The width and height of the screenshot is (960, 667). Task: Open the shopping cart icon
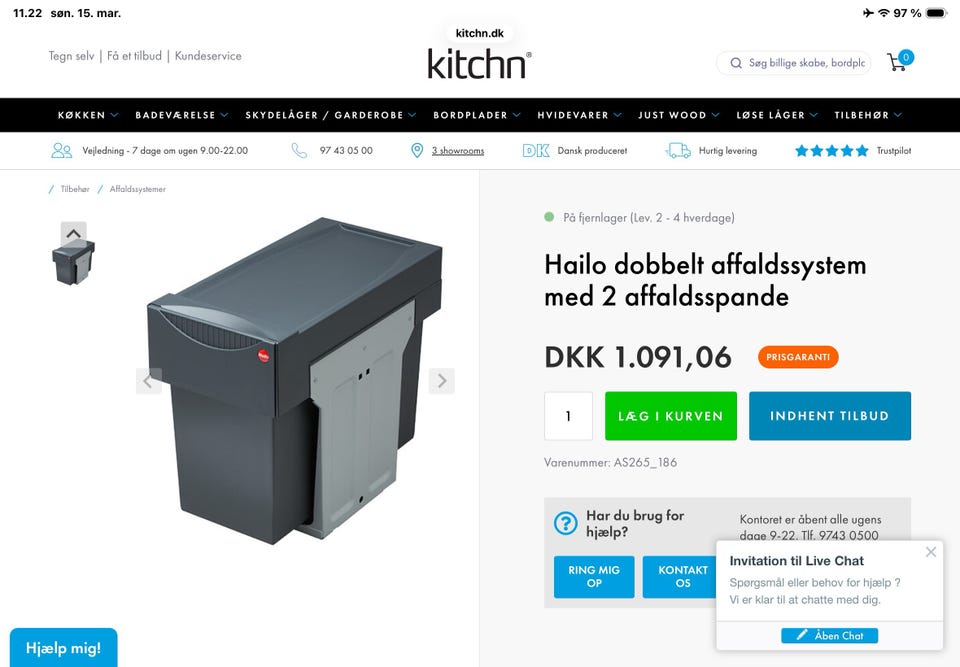pyautogui.click(x=899, y=61)
